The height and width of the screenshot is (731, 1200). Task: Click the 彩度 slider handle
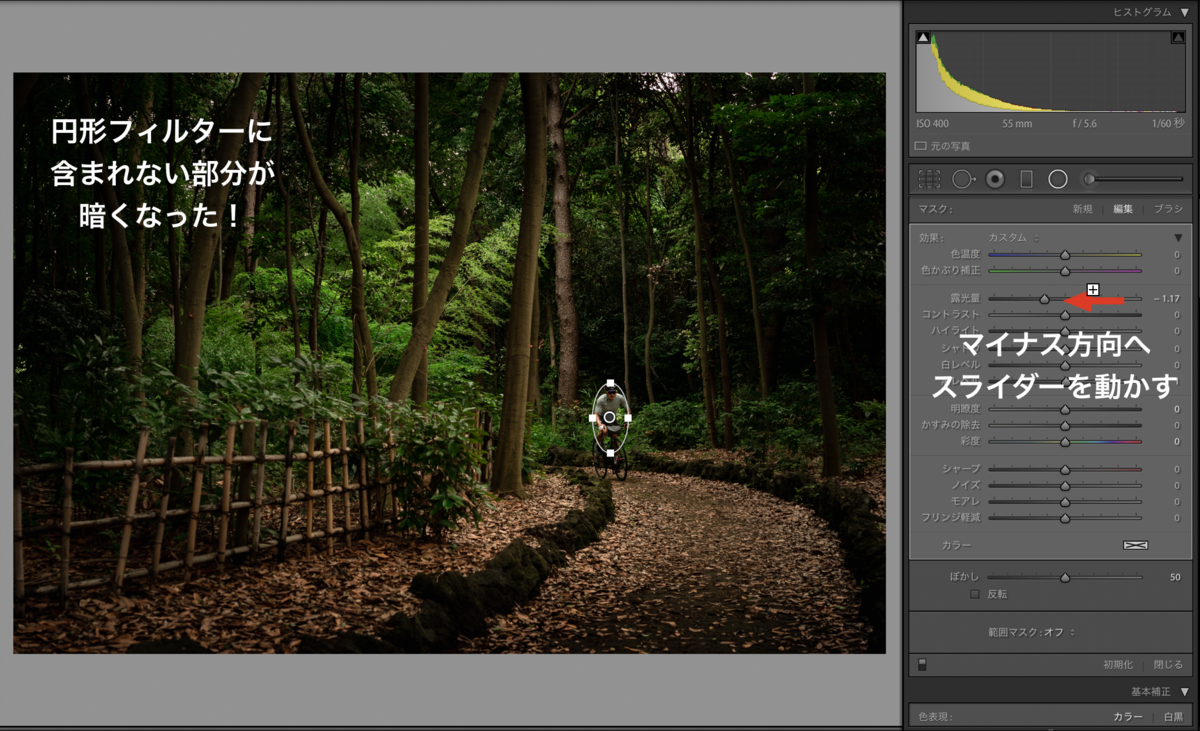pyautogui.click(x=1065, y=442)
